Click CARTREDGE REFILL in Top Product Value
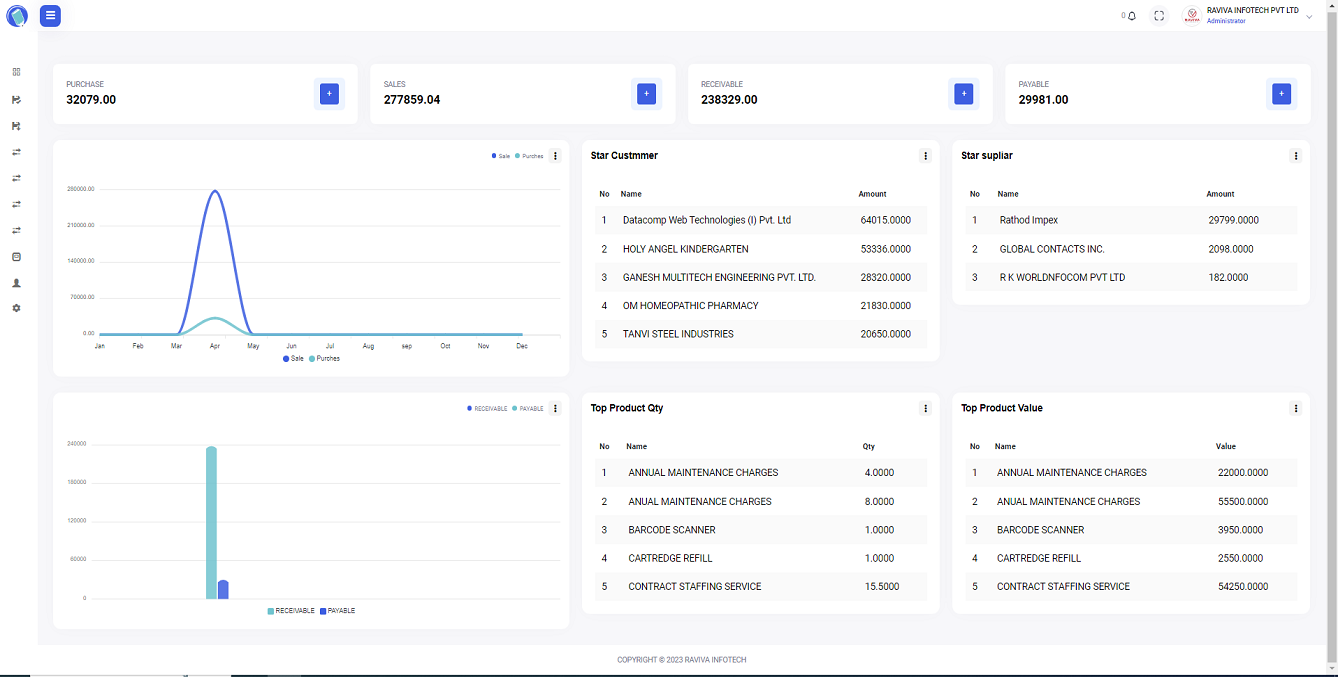This screenshot has height=677, width=1338. coord(1039,558)
